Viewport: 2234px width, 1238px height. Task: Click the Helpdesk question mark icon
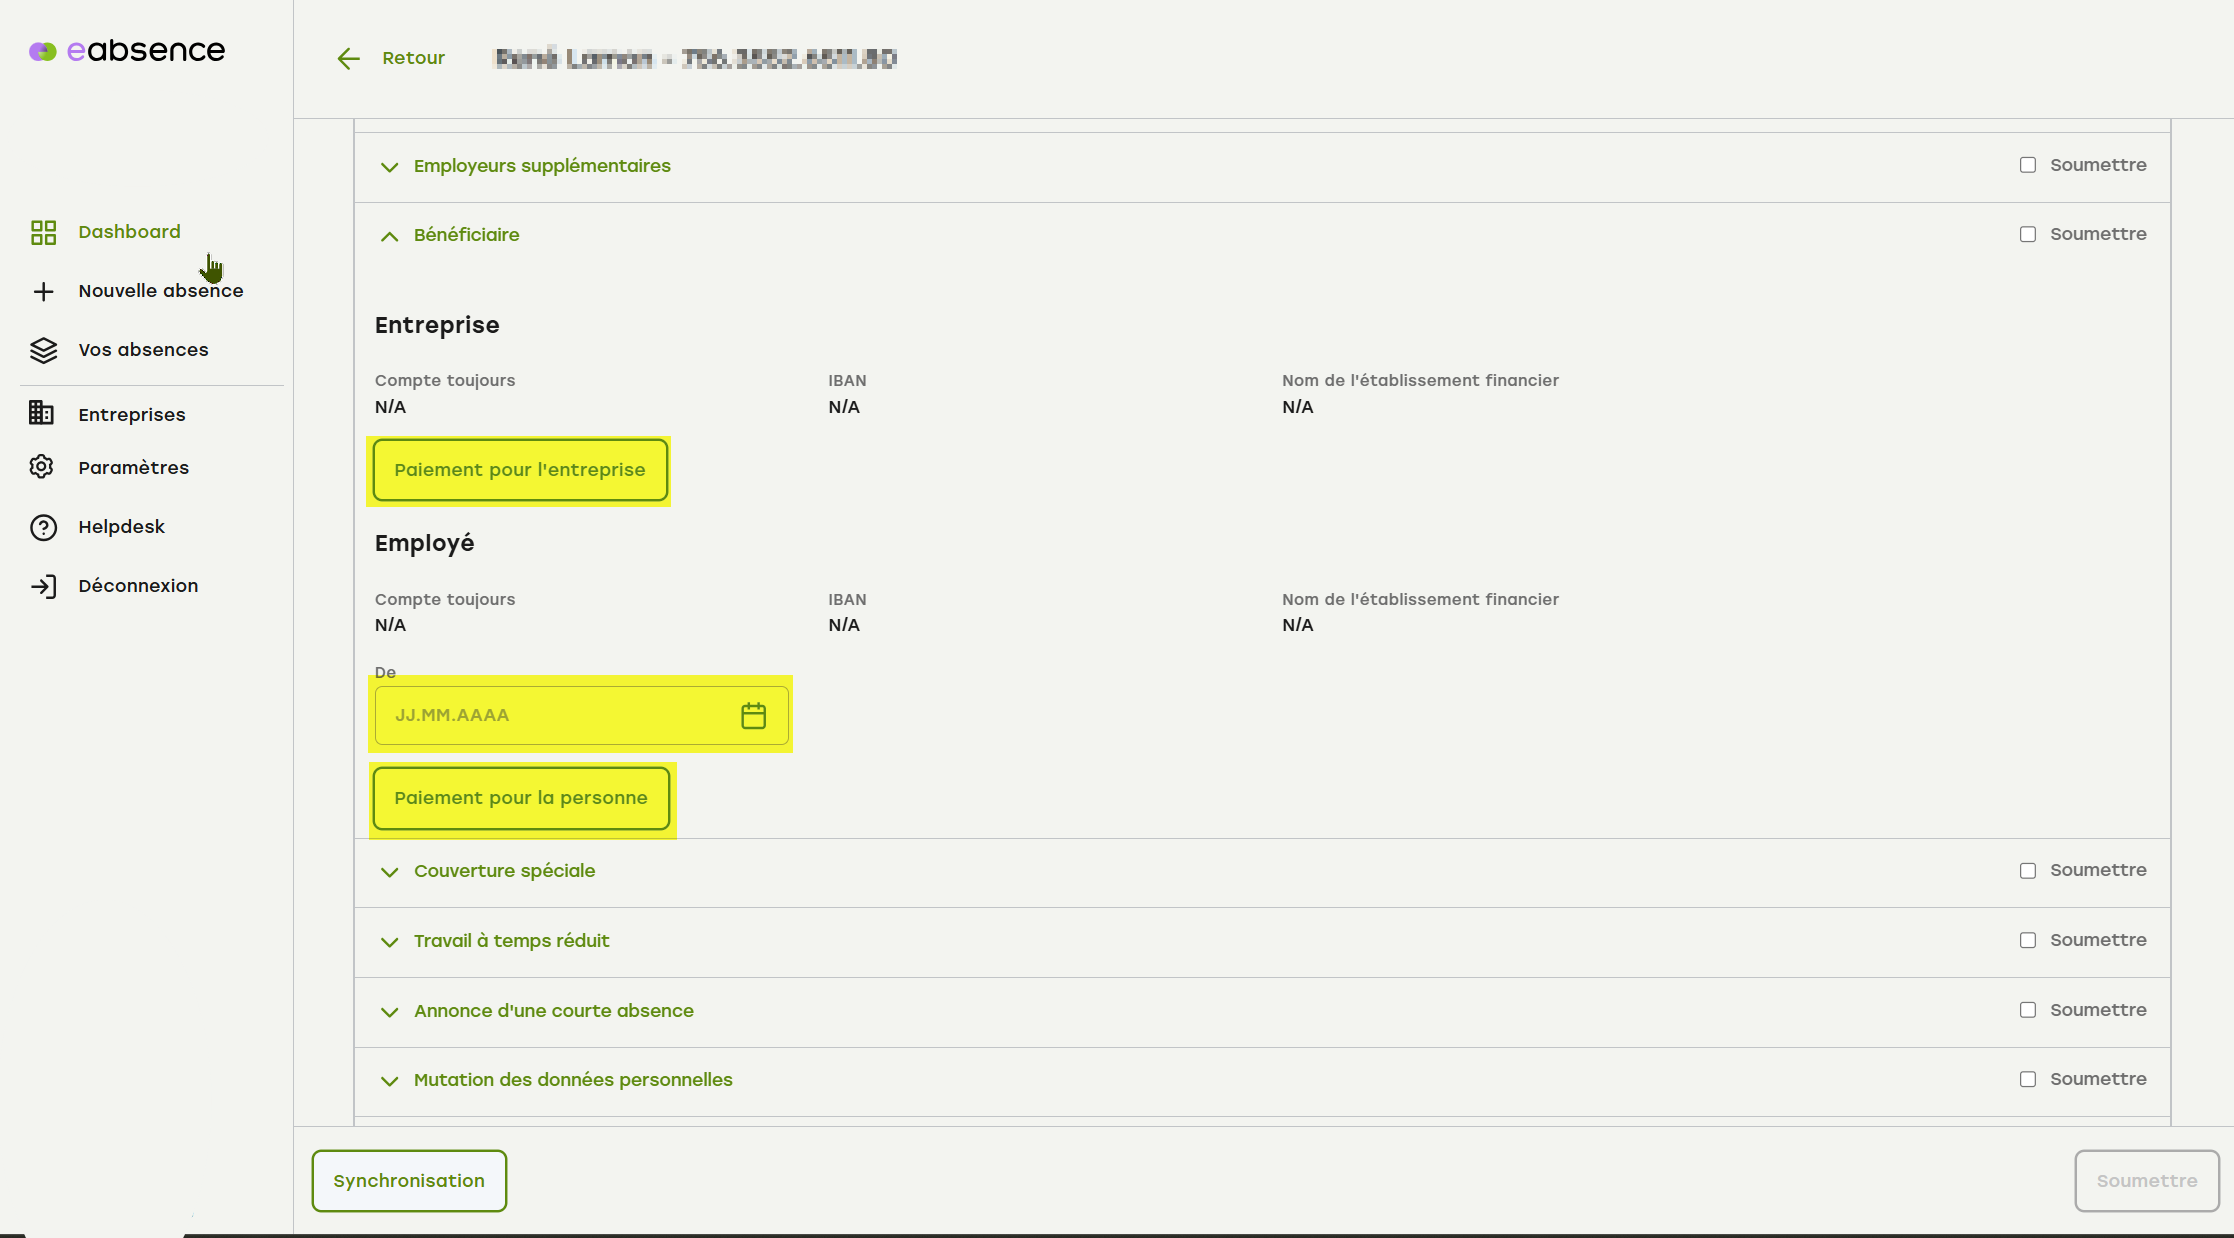pos(43,527)
